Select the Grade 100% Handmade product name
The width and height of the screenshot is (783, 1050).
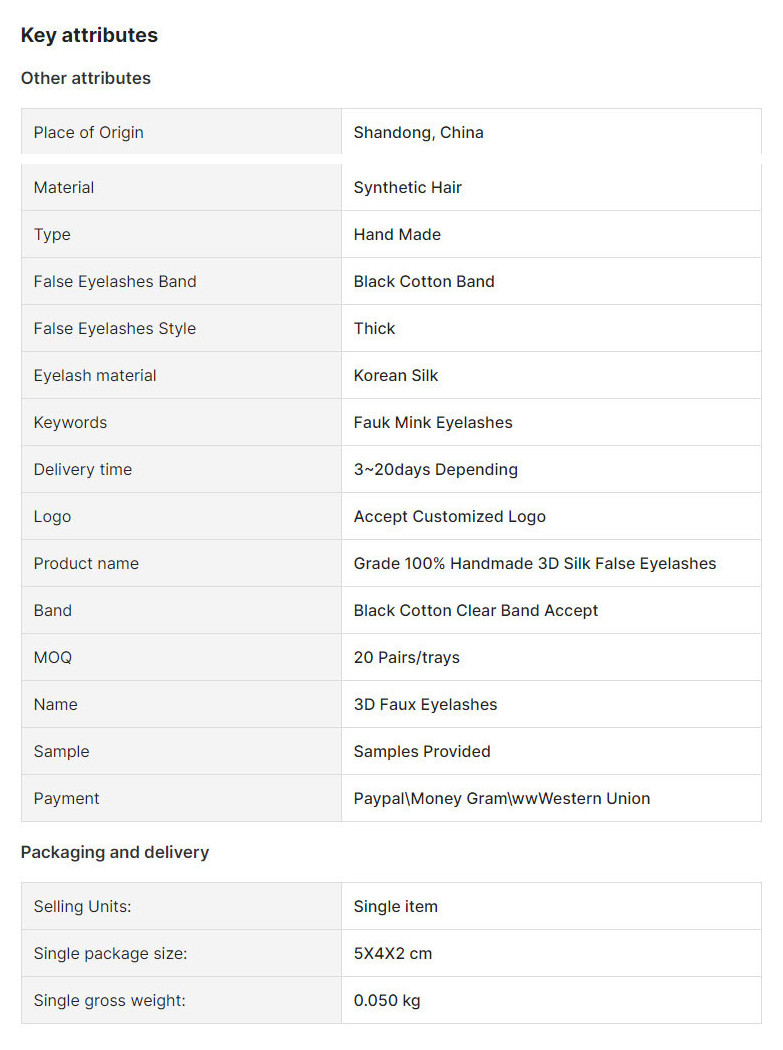click(535, 563)
